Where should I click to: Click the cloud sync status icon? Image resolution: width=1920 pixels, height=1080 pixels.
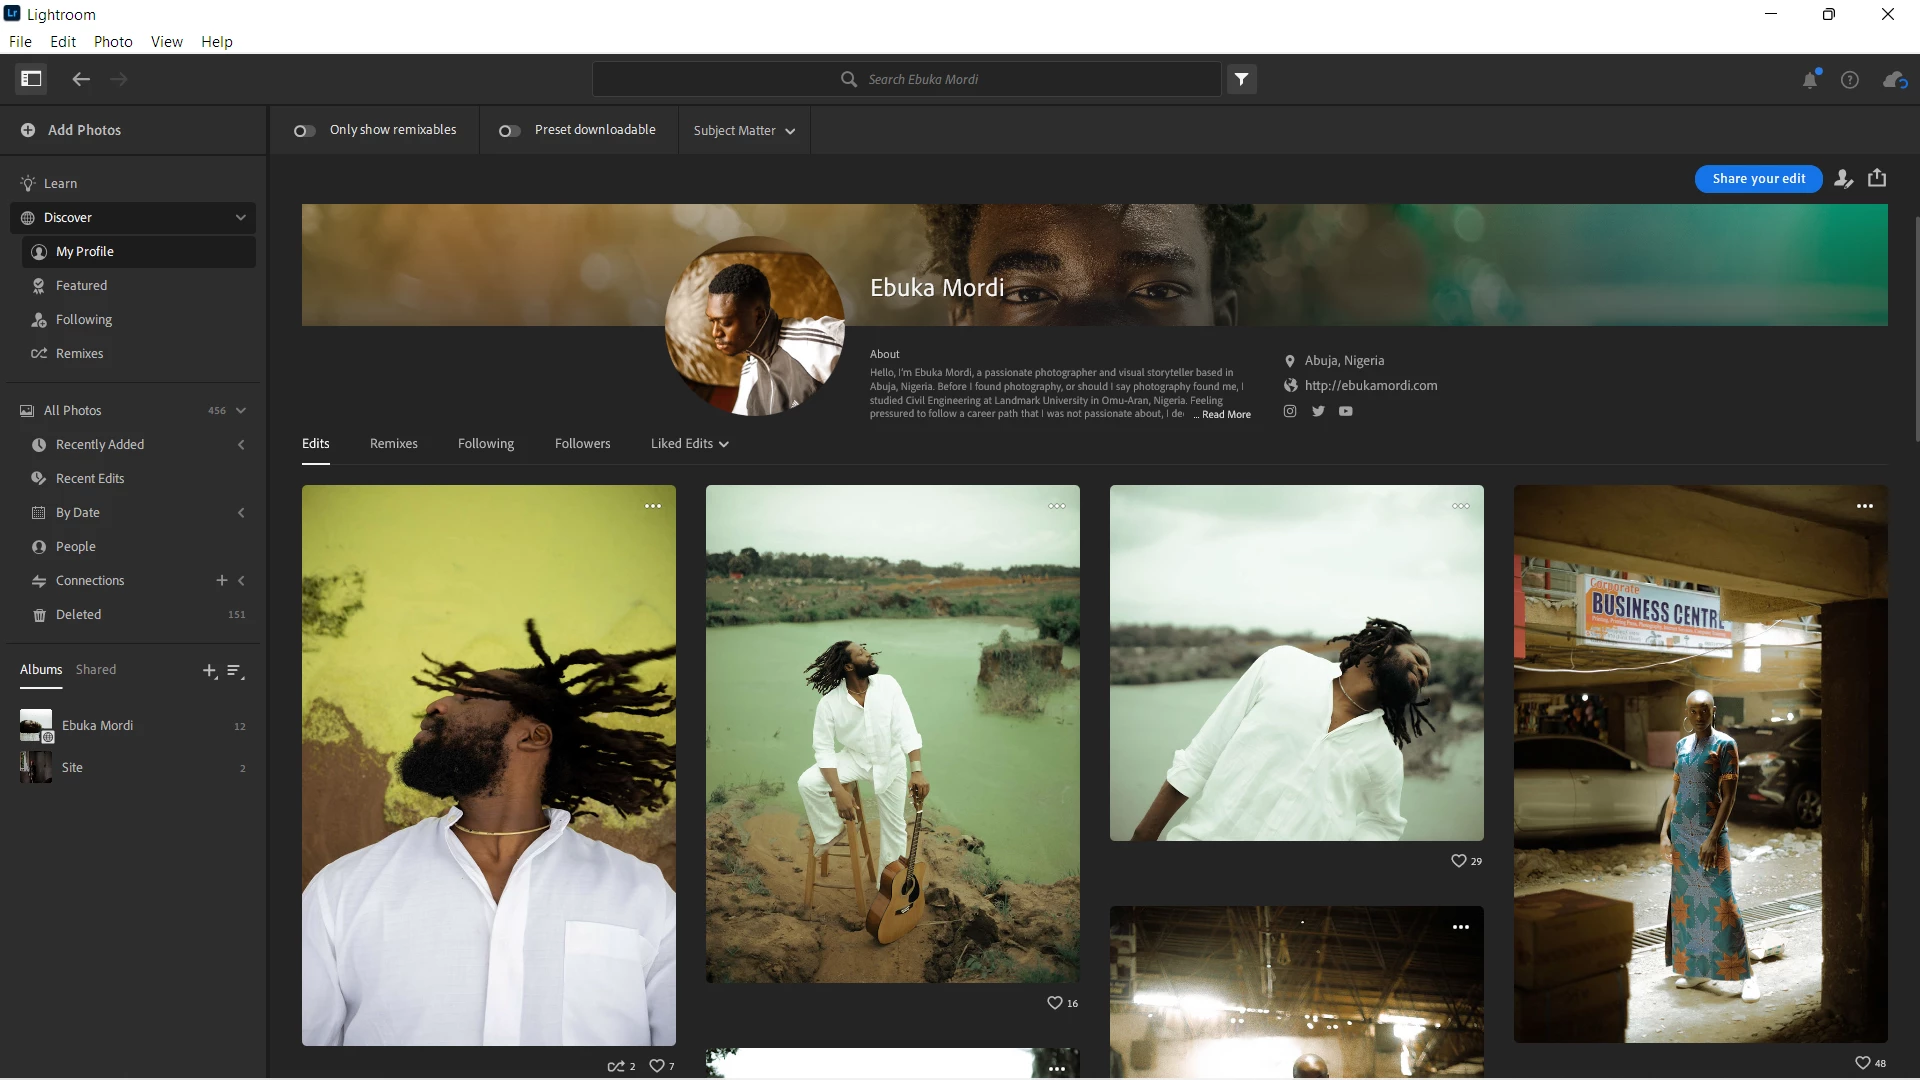[1894, 80]
